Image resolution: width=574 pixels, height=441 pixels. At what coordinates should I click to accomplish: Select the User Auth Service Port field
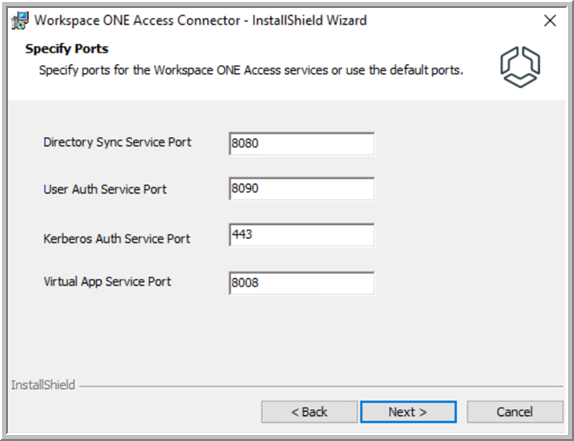pyautogui.click(x=302, y=189)
